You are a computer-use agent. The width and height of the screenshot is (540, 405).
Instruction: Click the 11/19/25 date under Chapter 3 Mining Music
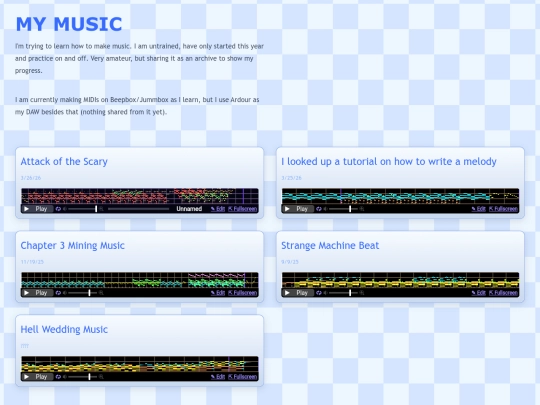coord(32,262)
